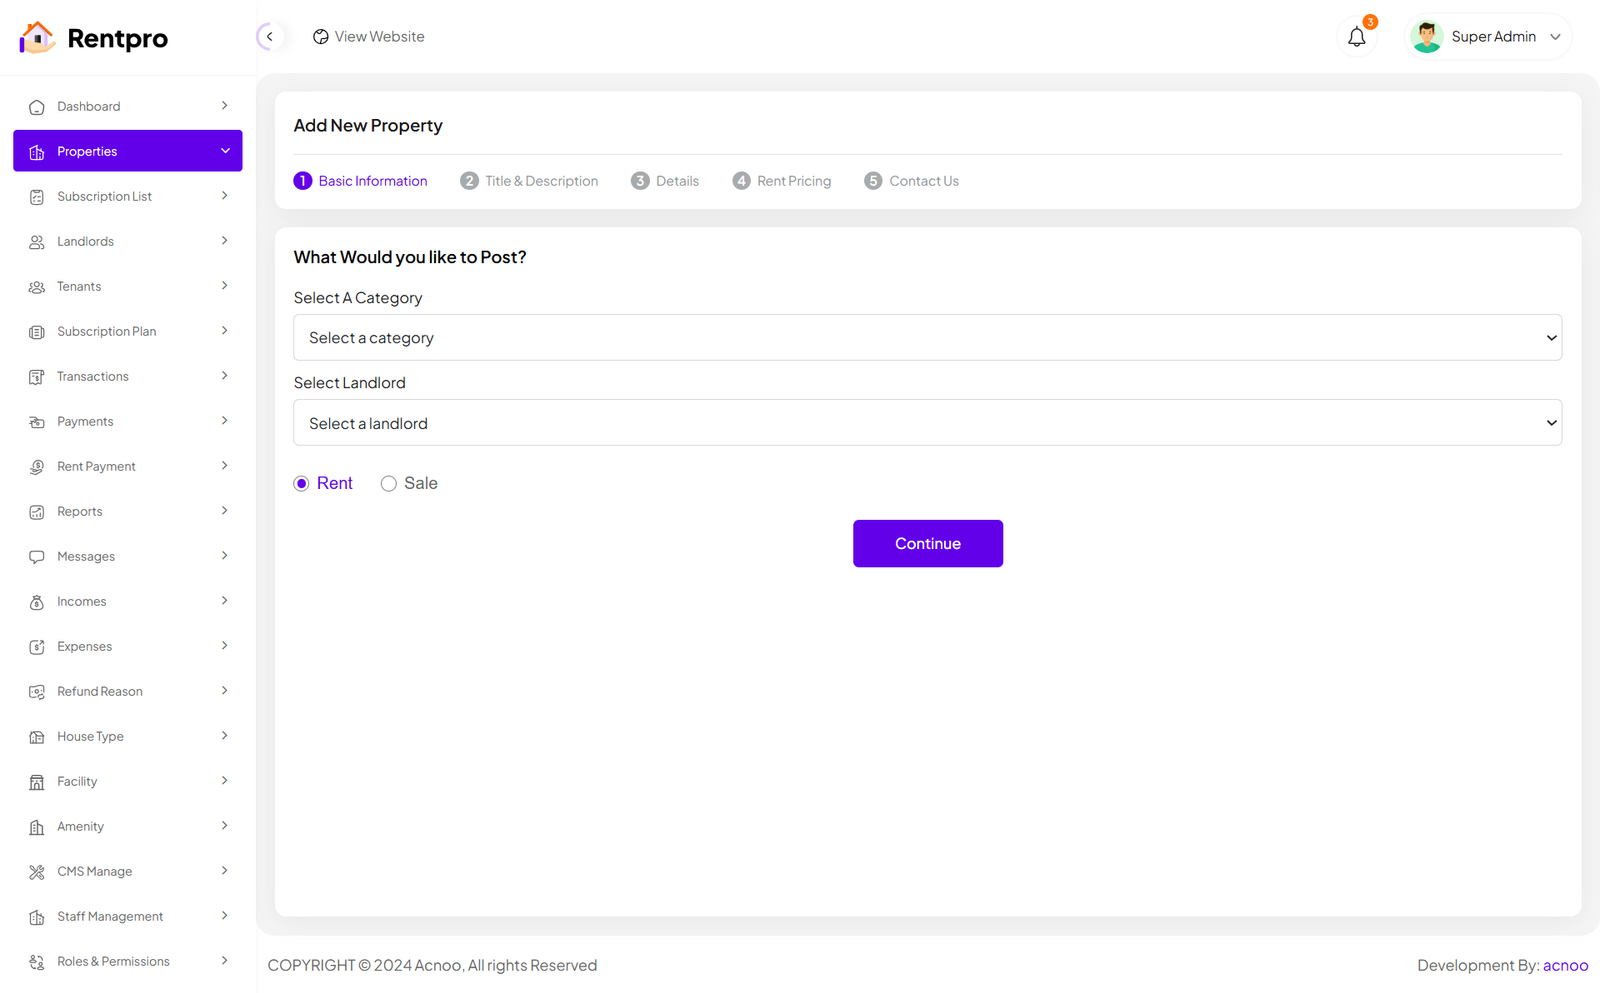Expand the Properties menu chevron

(x=225, y=151)
